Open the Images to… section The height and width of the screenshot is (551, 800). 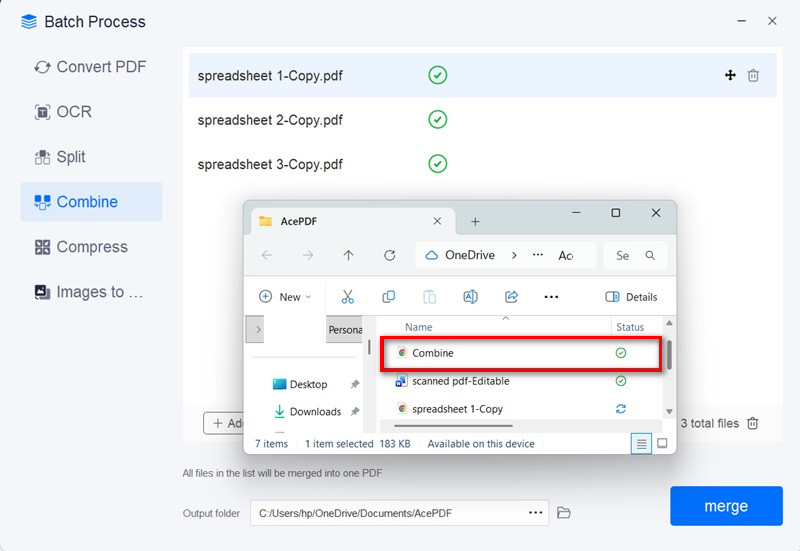pos(89,292)
